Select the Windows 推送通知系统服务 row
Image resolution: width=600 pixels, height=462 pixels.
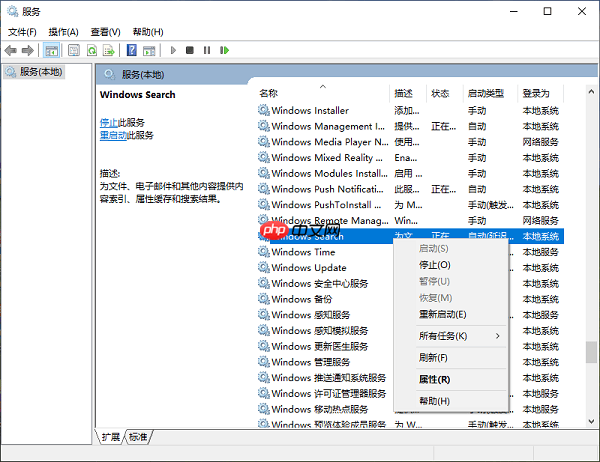(x=410, y=377)
